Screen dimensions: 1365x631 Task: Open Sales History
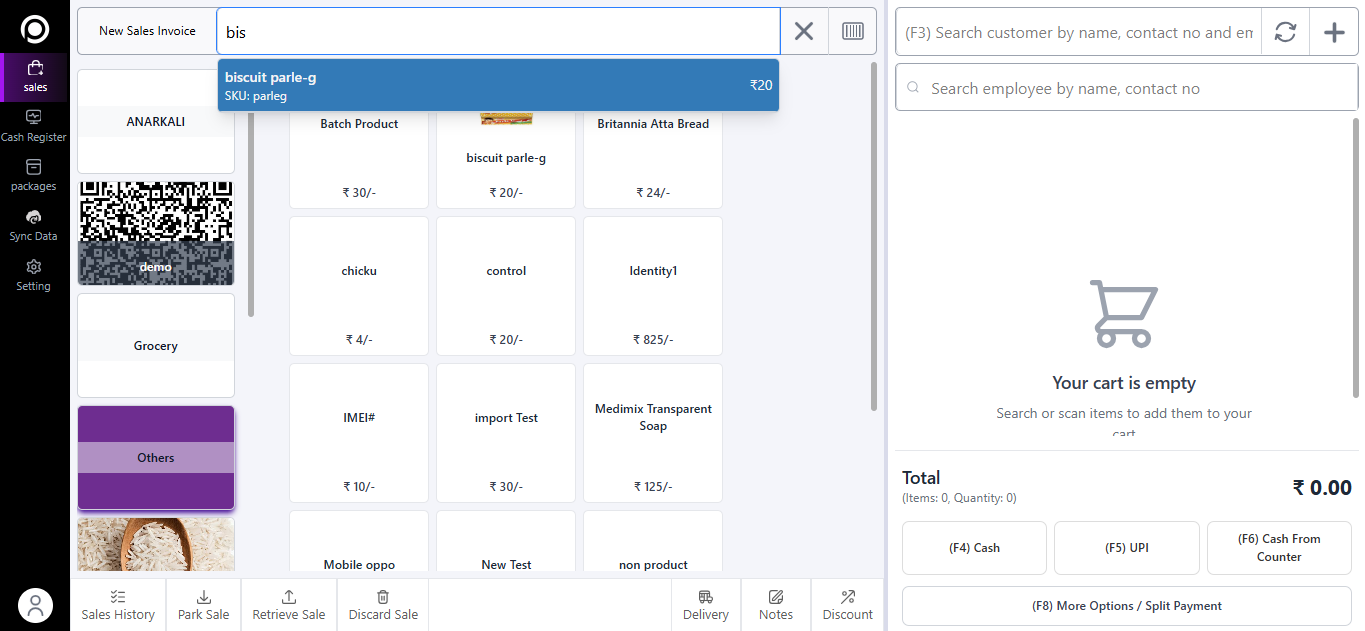click(x=118, y=605)
